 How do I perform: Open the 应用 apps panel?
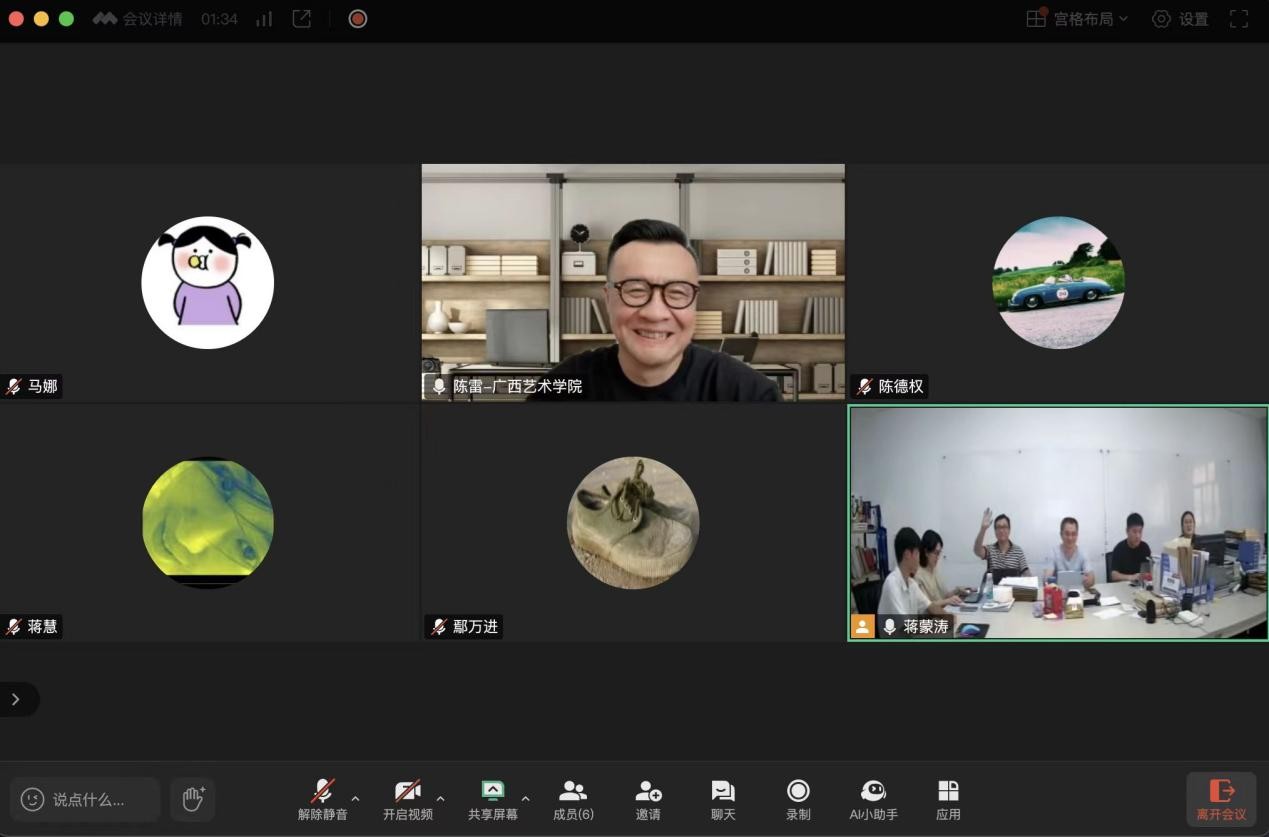coord(948,800)
